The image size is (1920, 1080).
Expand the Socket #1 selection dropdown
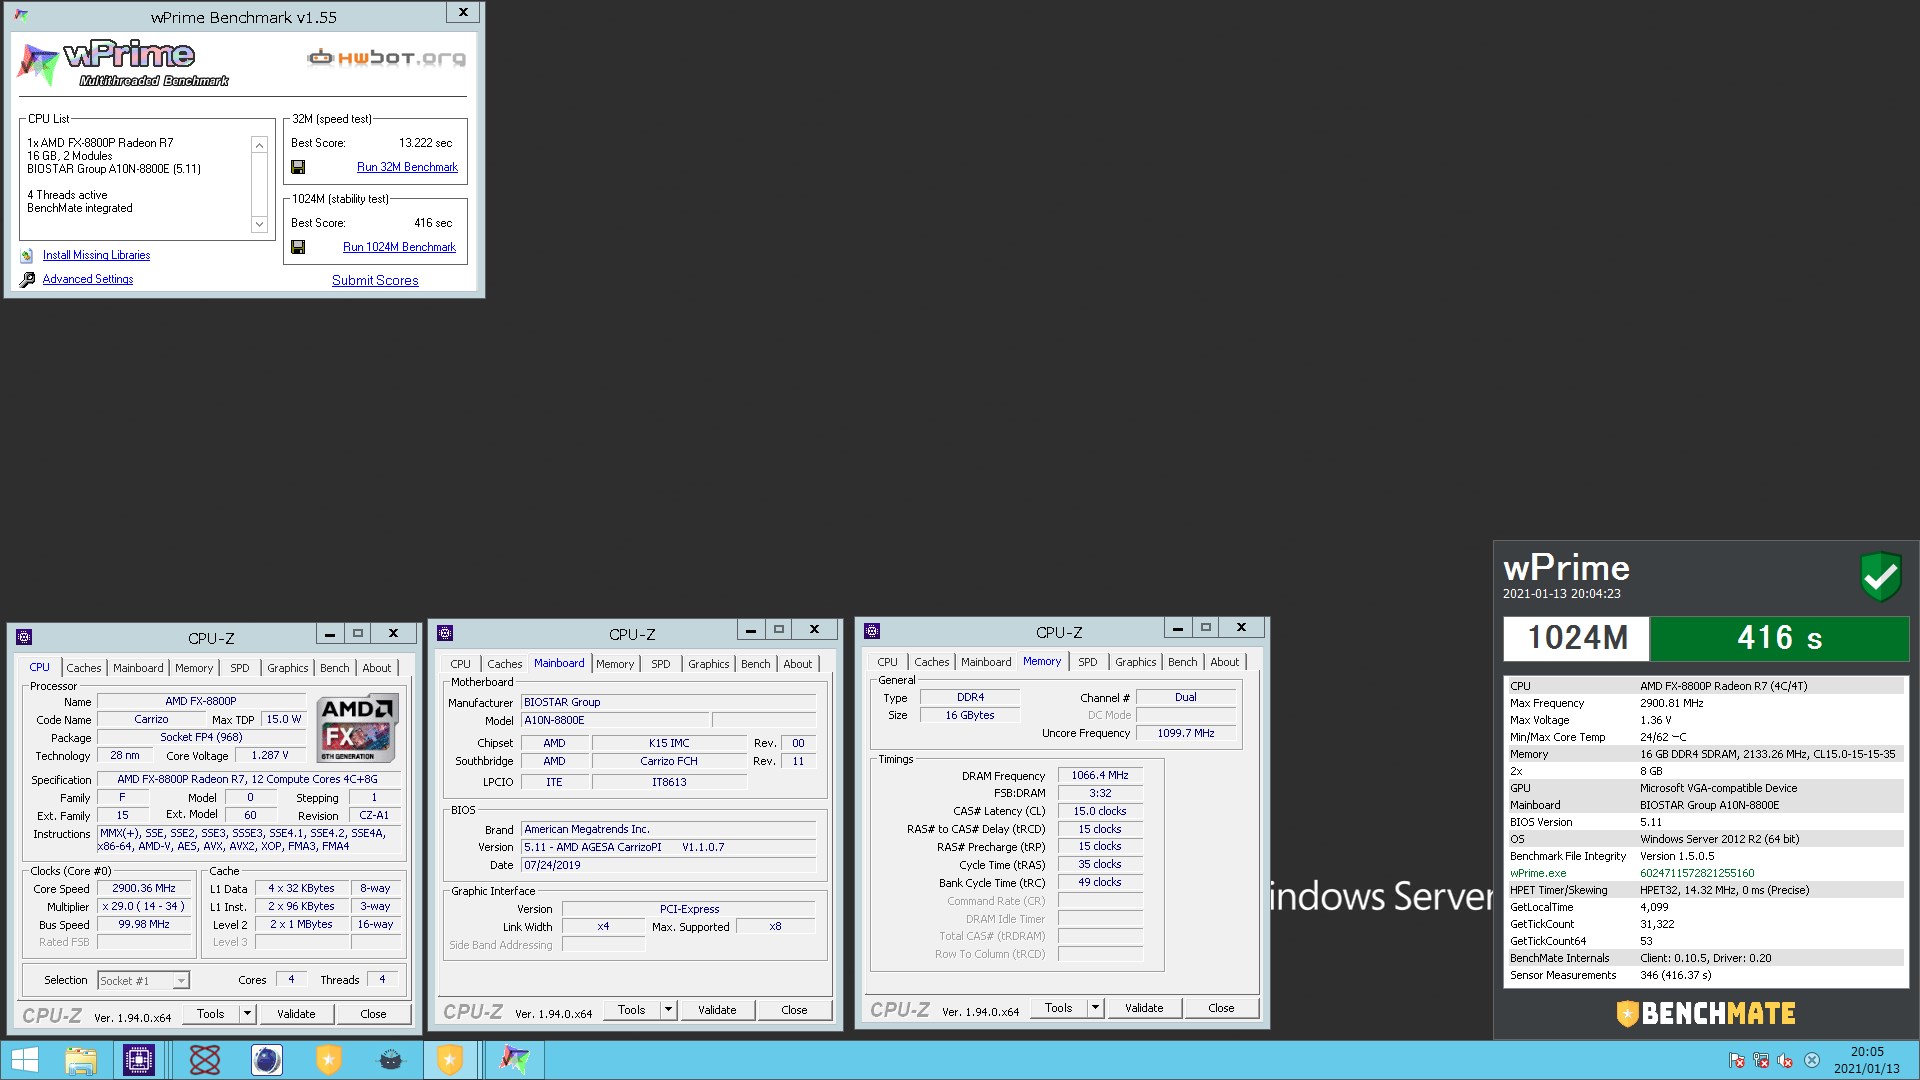(181, 981)
